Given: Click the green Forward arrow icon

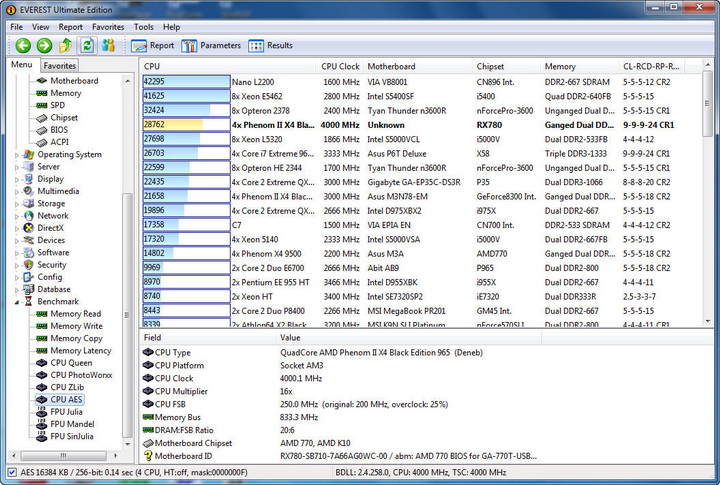Looking at the screenshot, I should (44, 45).
